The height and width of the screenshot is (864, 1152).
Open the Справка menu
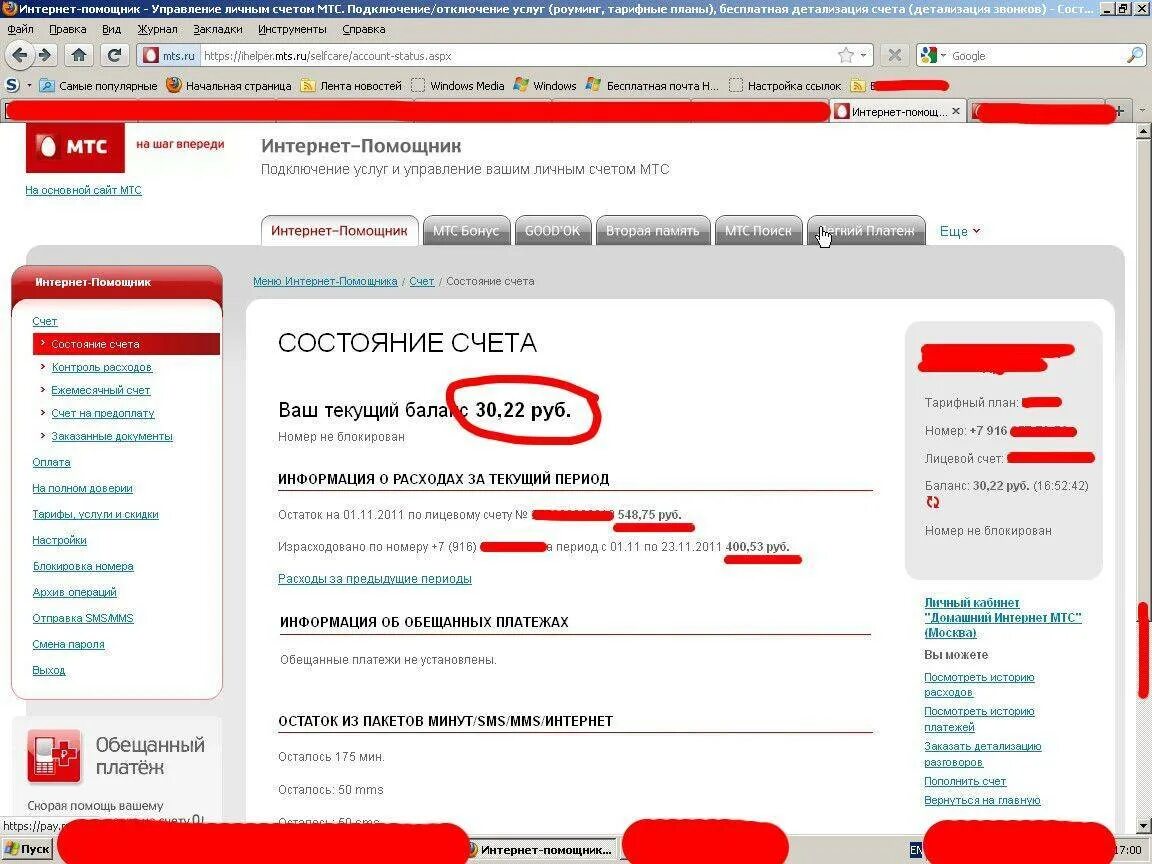[364, 29]
